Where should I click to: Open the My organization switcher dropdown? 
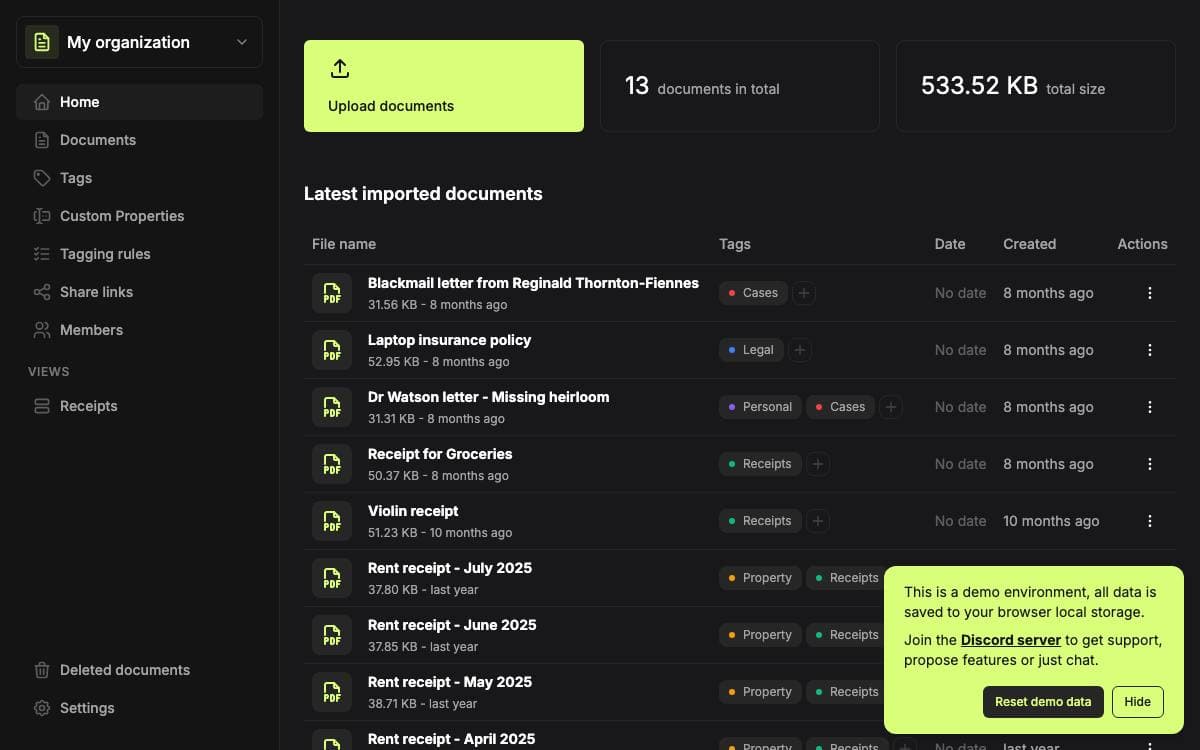pyautogui.click(x=139, y=42)
